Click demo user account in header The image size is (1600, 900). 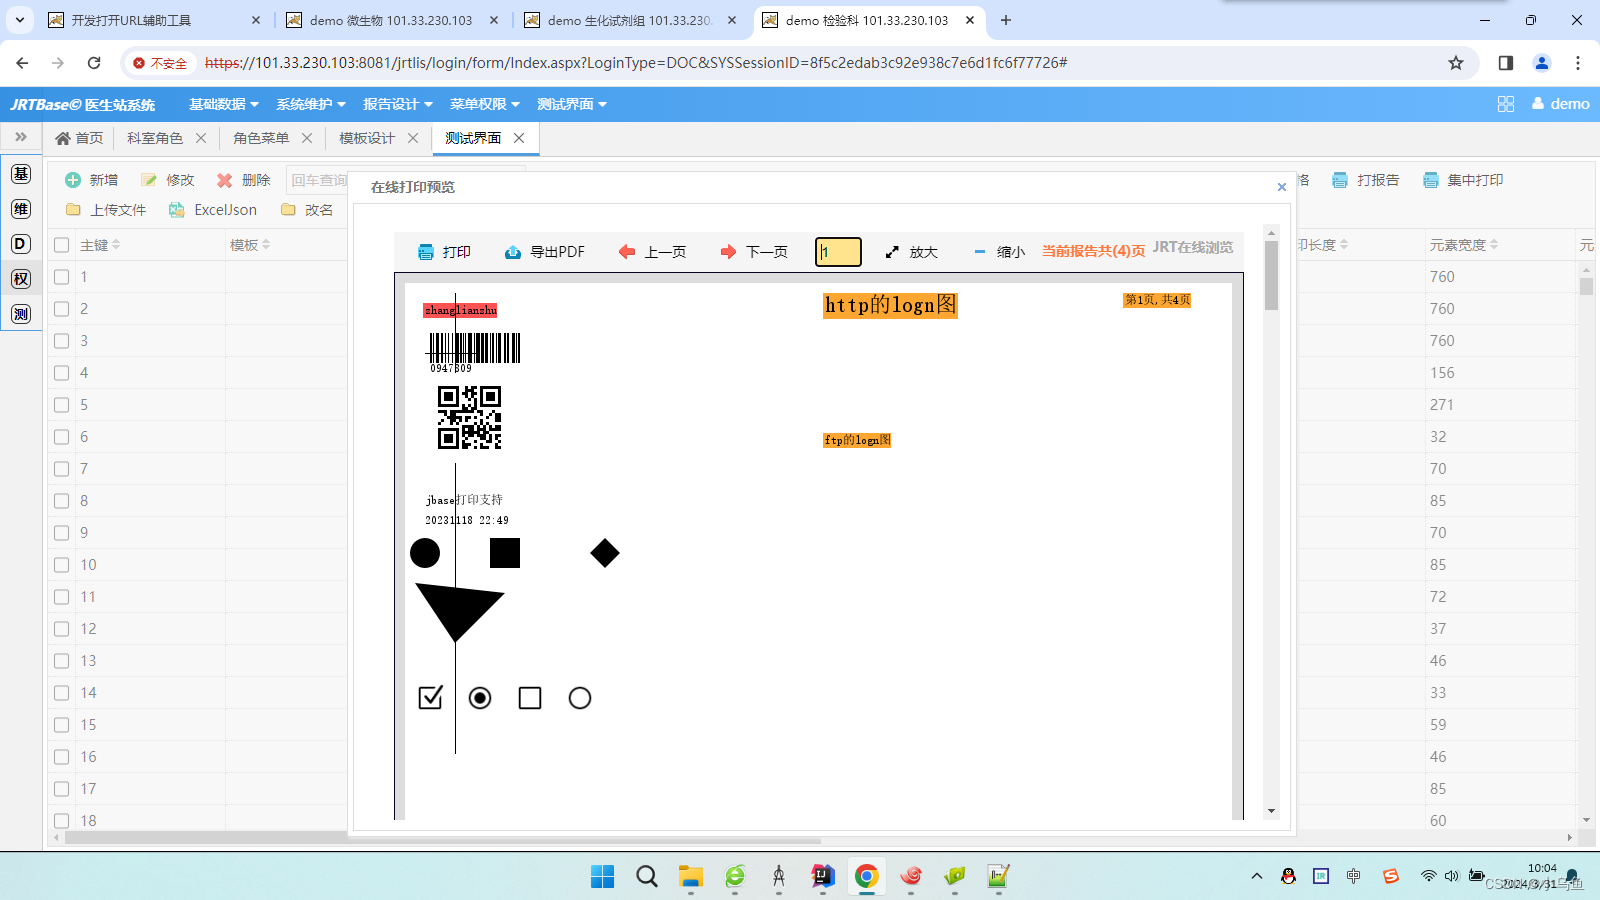[1561, 104]
